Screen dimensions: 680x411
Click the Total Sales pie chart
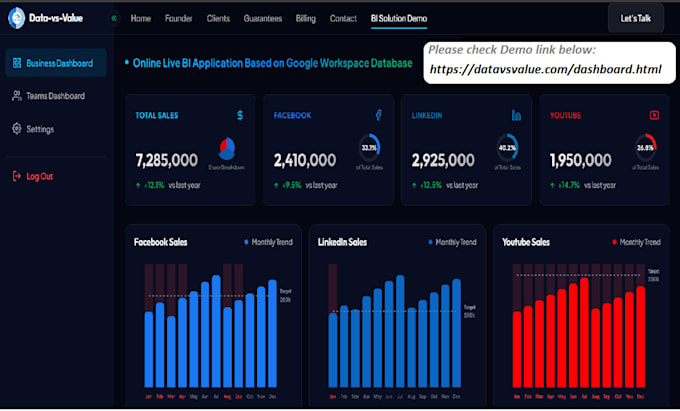point(227,149)
